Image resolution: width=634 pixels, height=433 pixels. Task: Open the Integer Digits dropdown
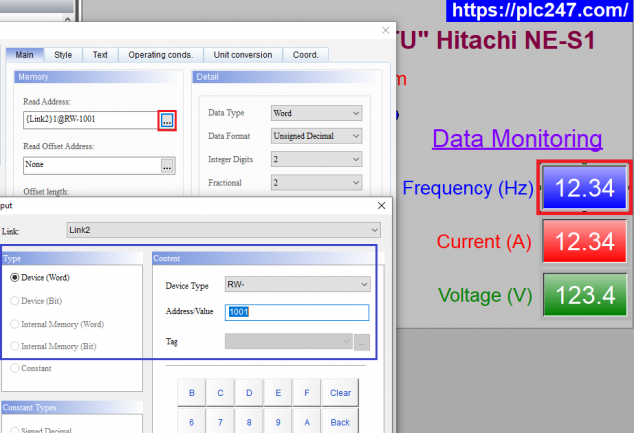(317, 159)
